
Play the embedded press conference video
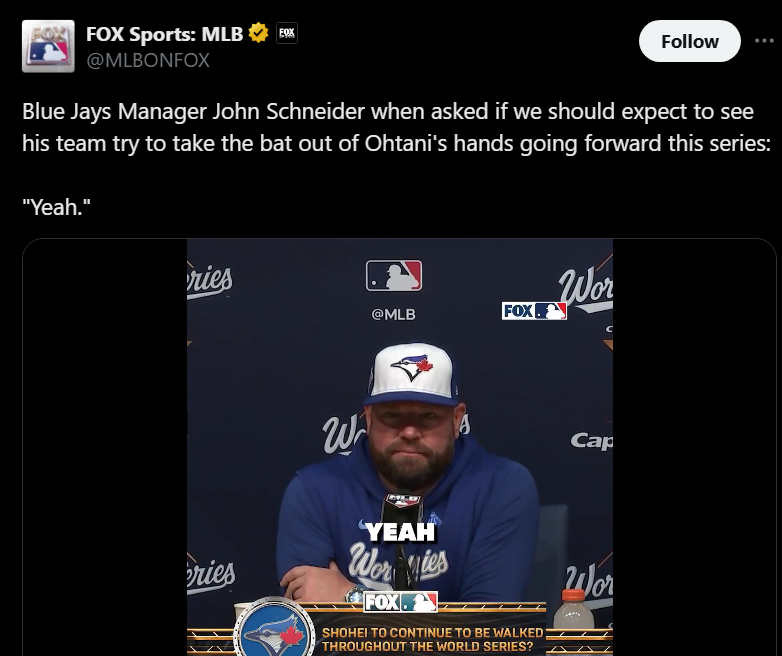click(x=399, y=447)
